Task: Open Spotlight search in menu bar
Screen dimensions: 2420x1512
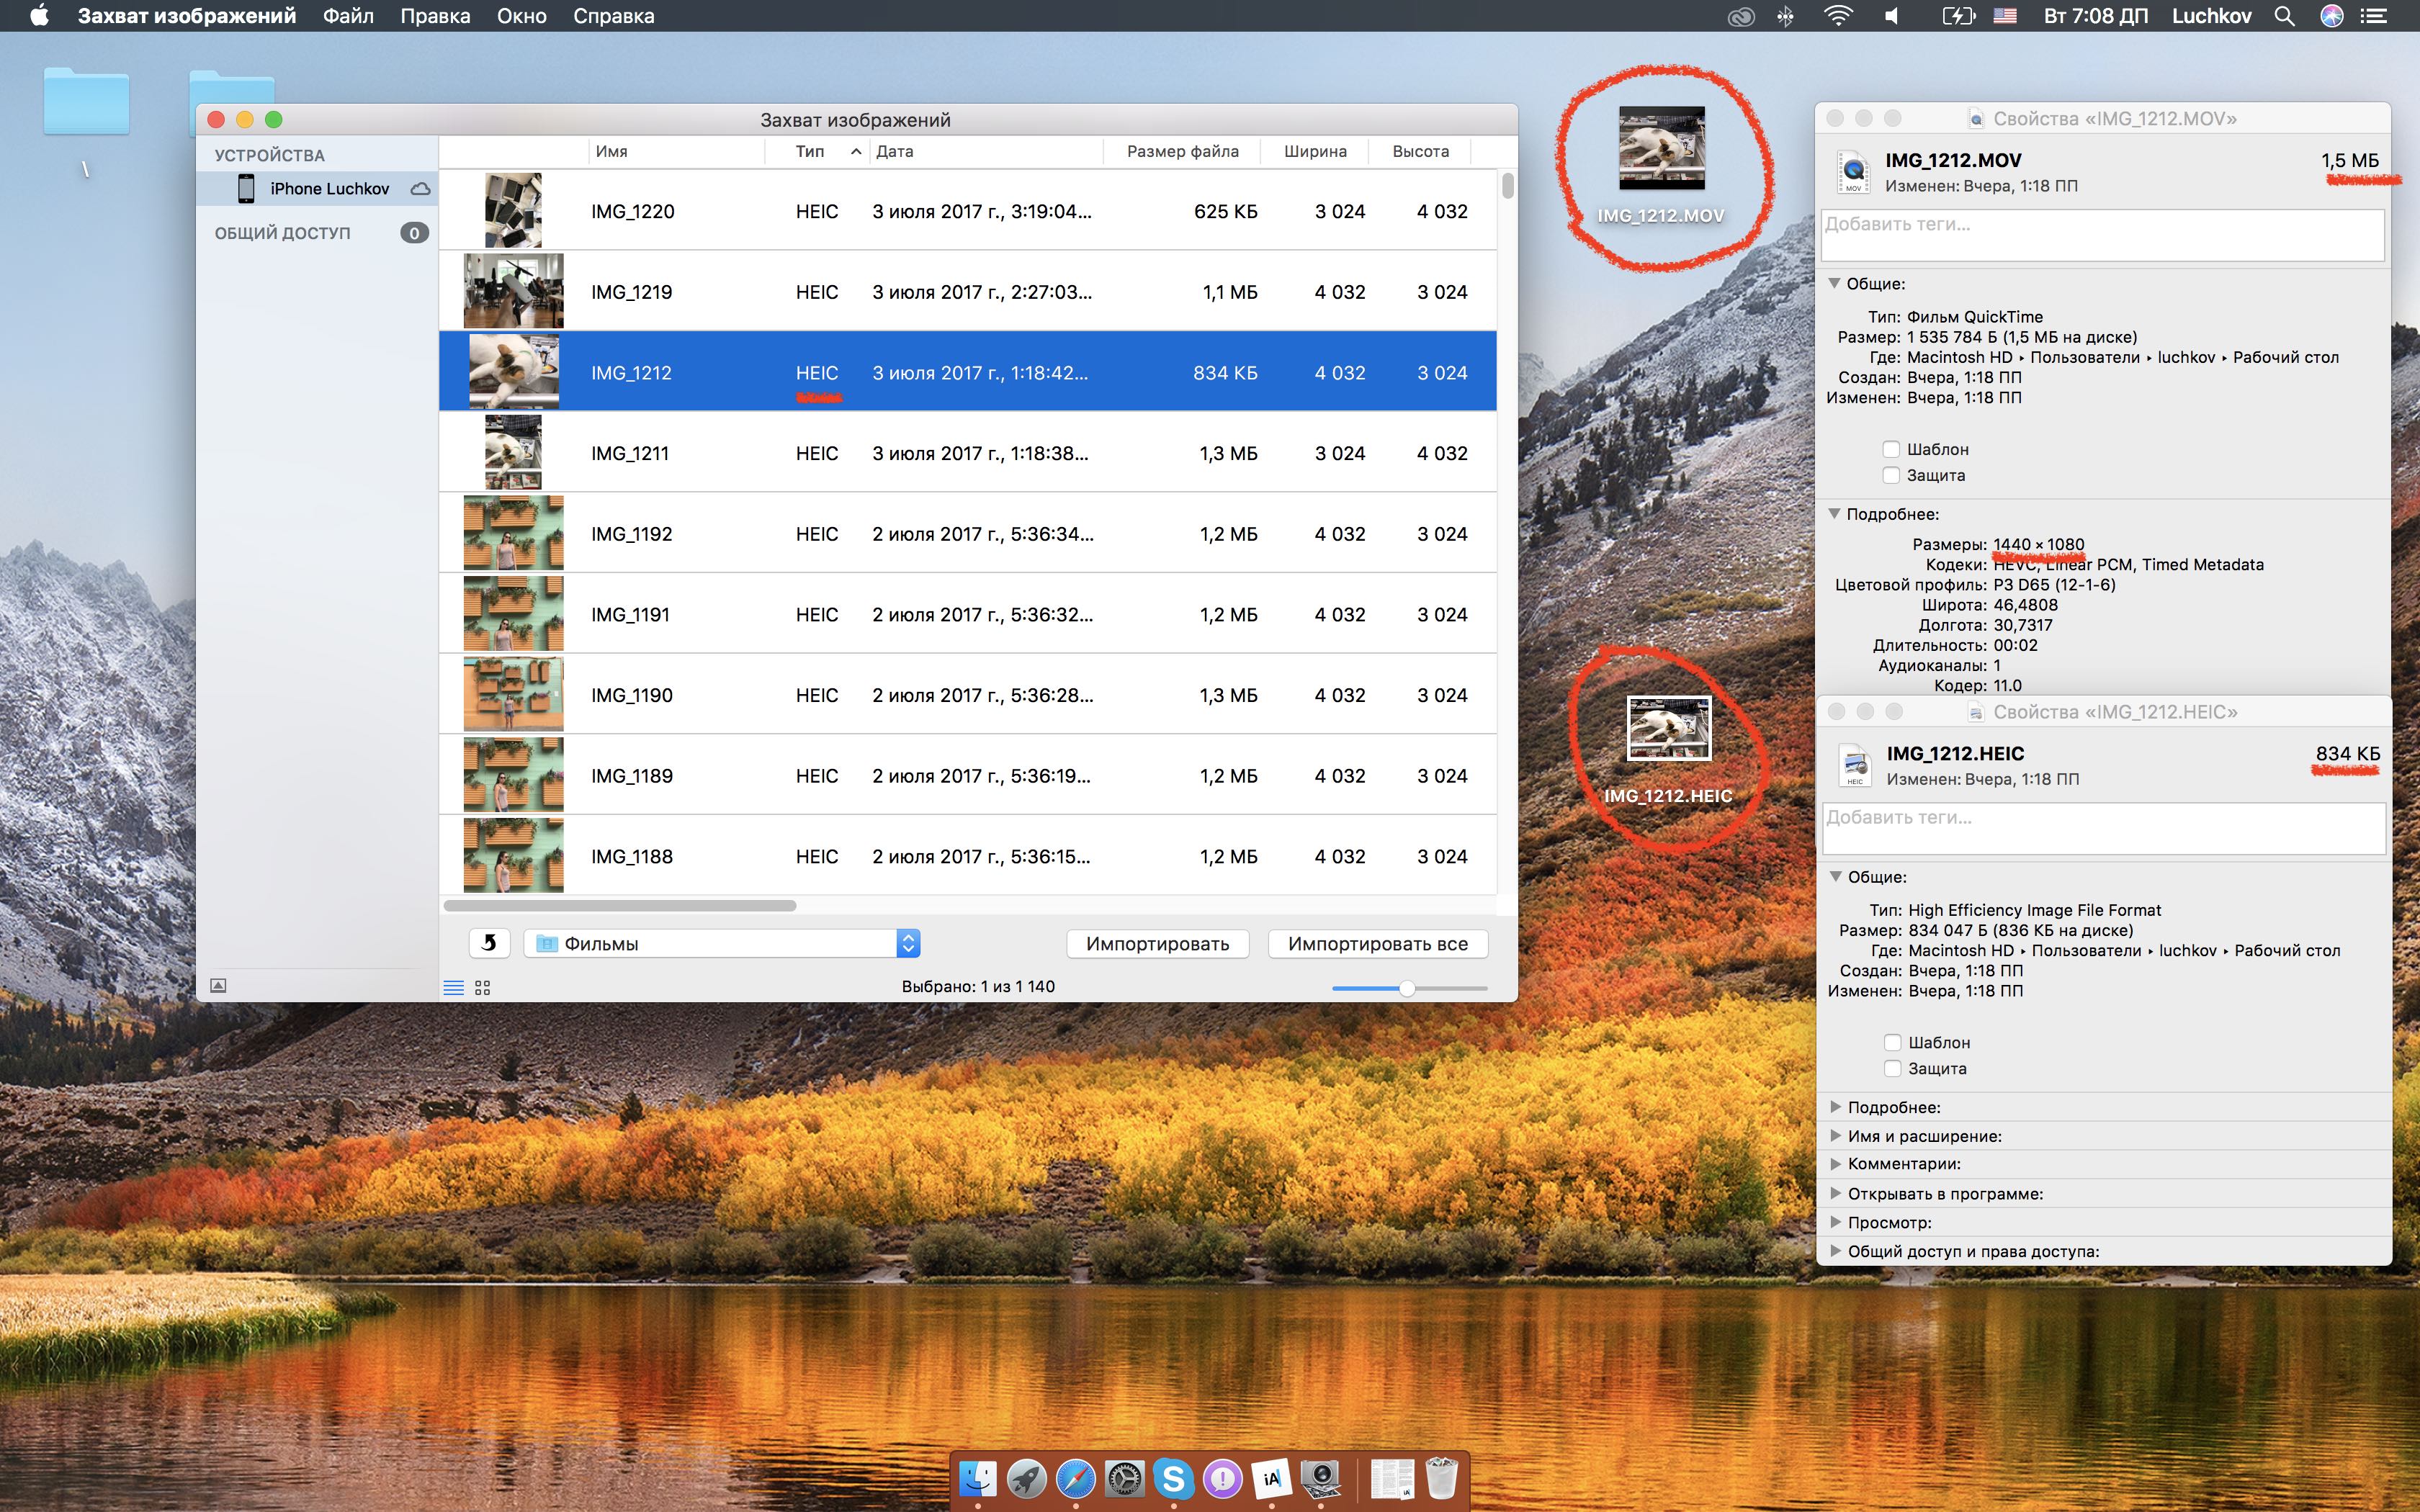Action: click(x=2284, y=16)
